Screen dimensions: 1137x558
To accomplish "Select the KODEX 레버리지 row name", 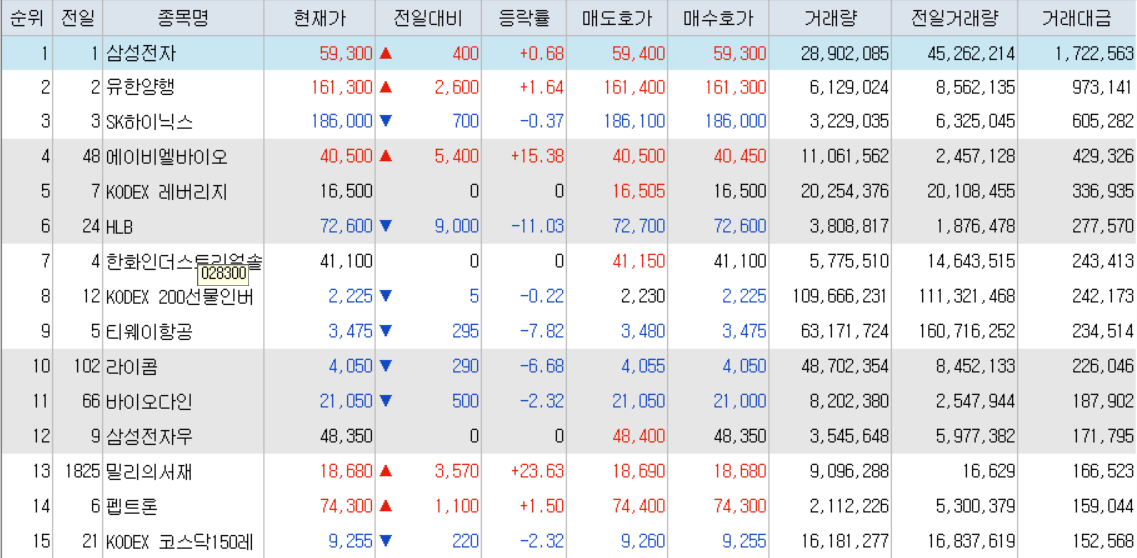I will tap(166, 192).
